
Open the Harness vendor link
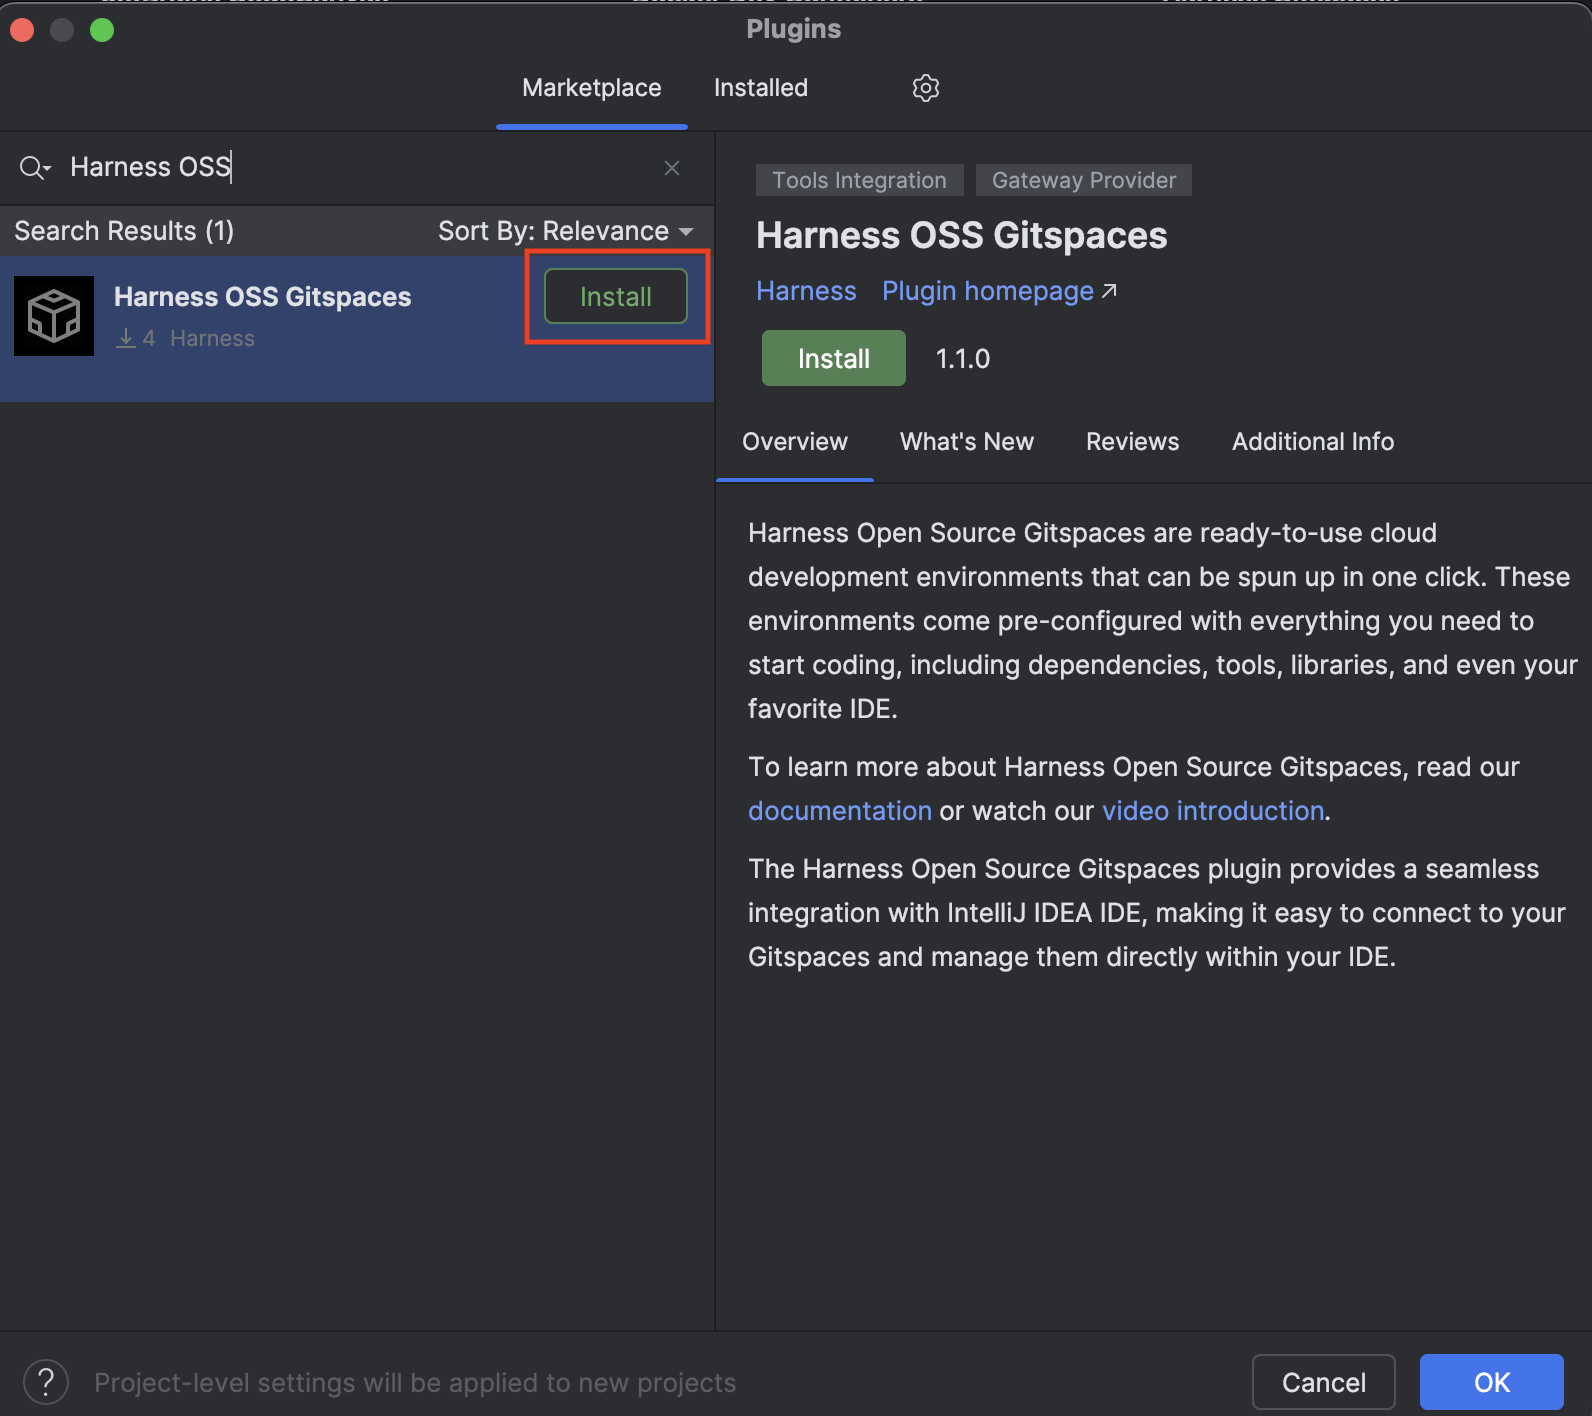pos(806,291)
